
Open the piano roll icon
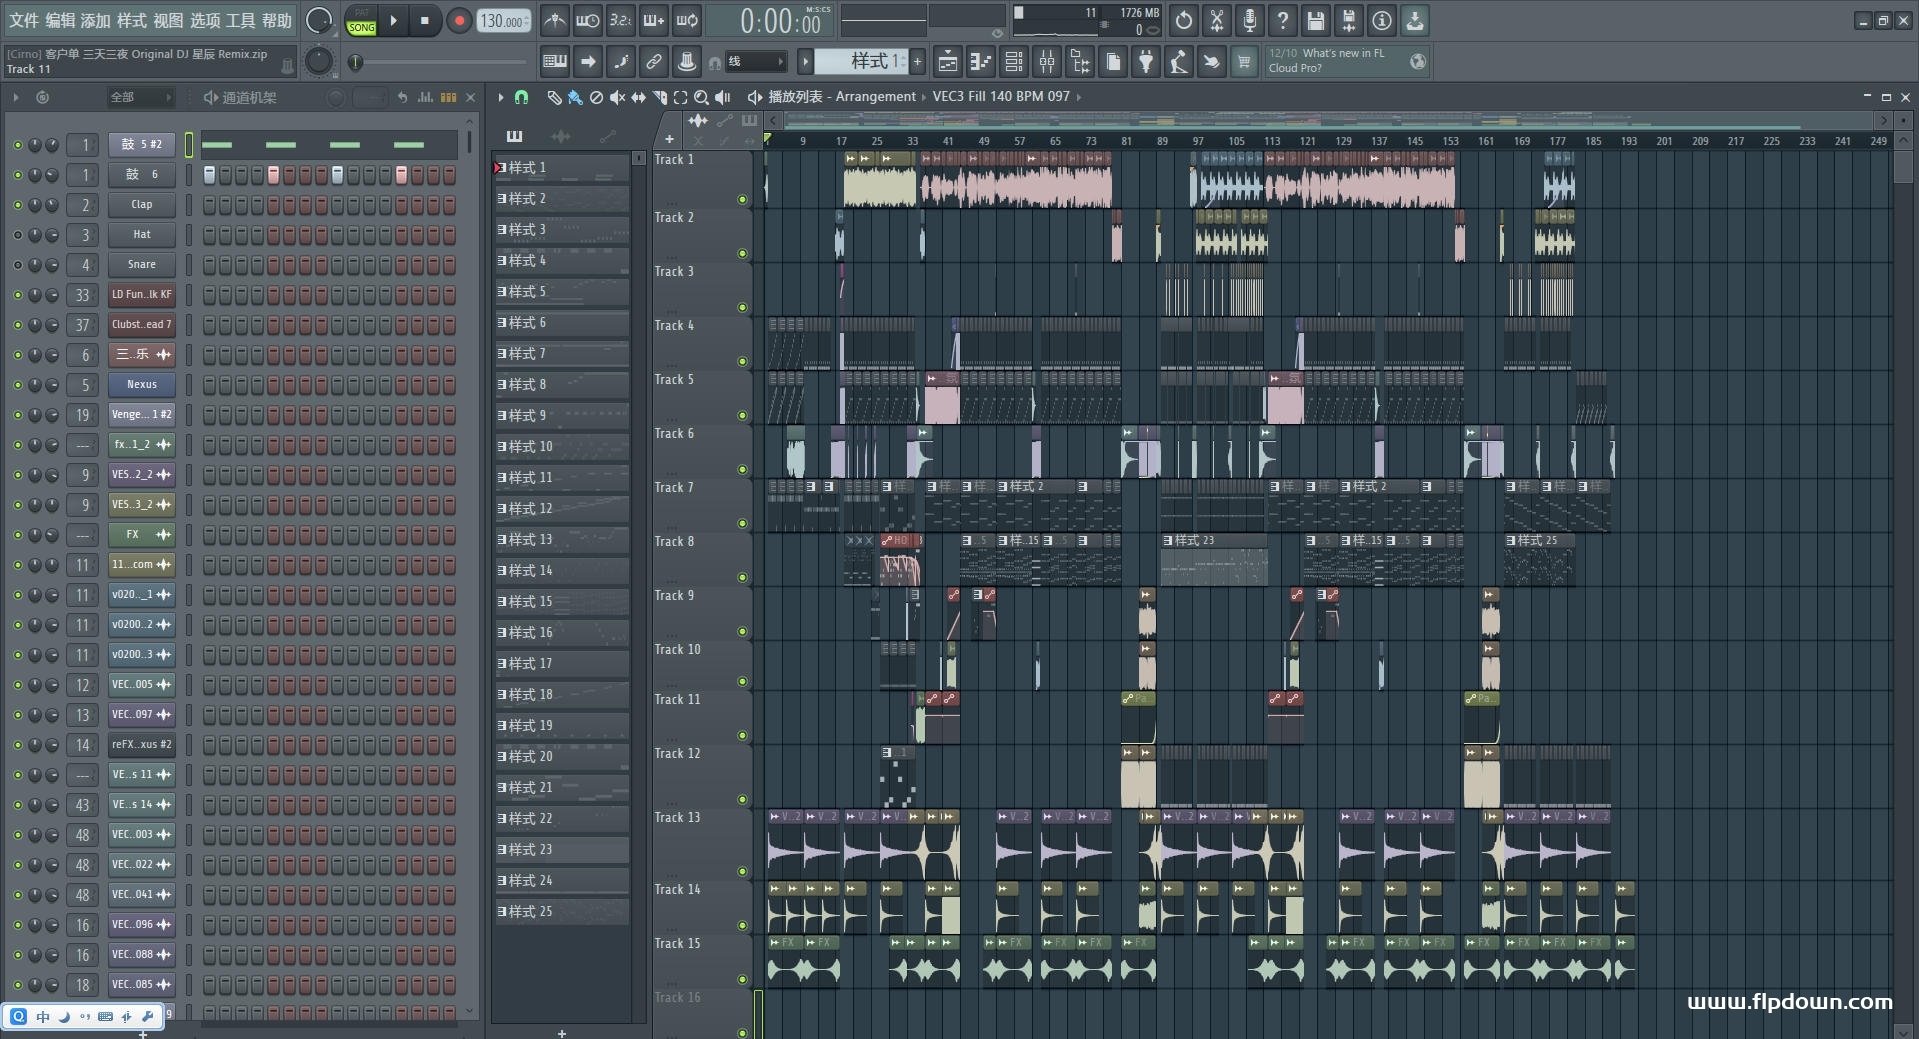pyautogui.click(x=981, y=62)
